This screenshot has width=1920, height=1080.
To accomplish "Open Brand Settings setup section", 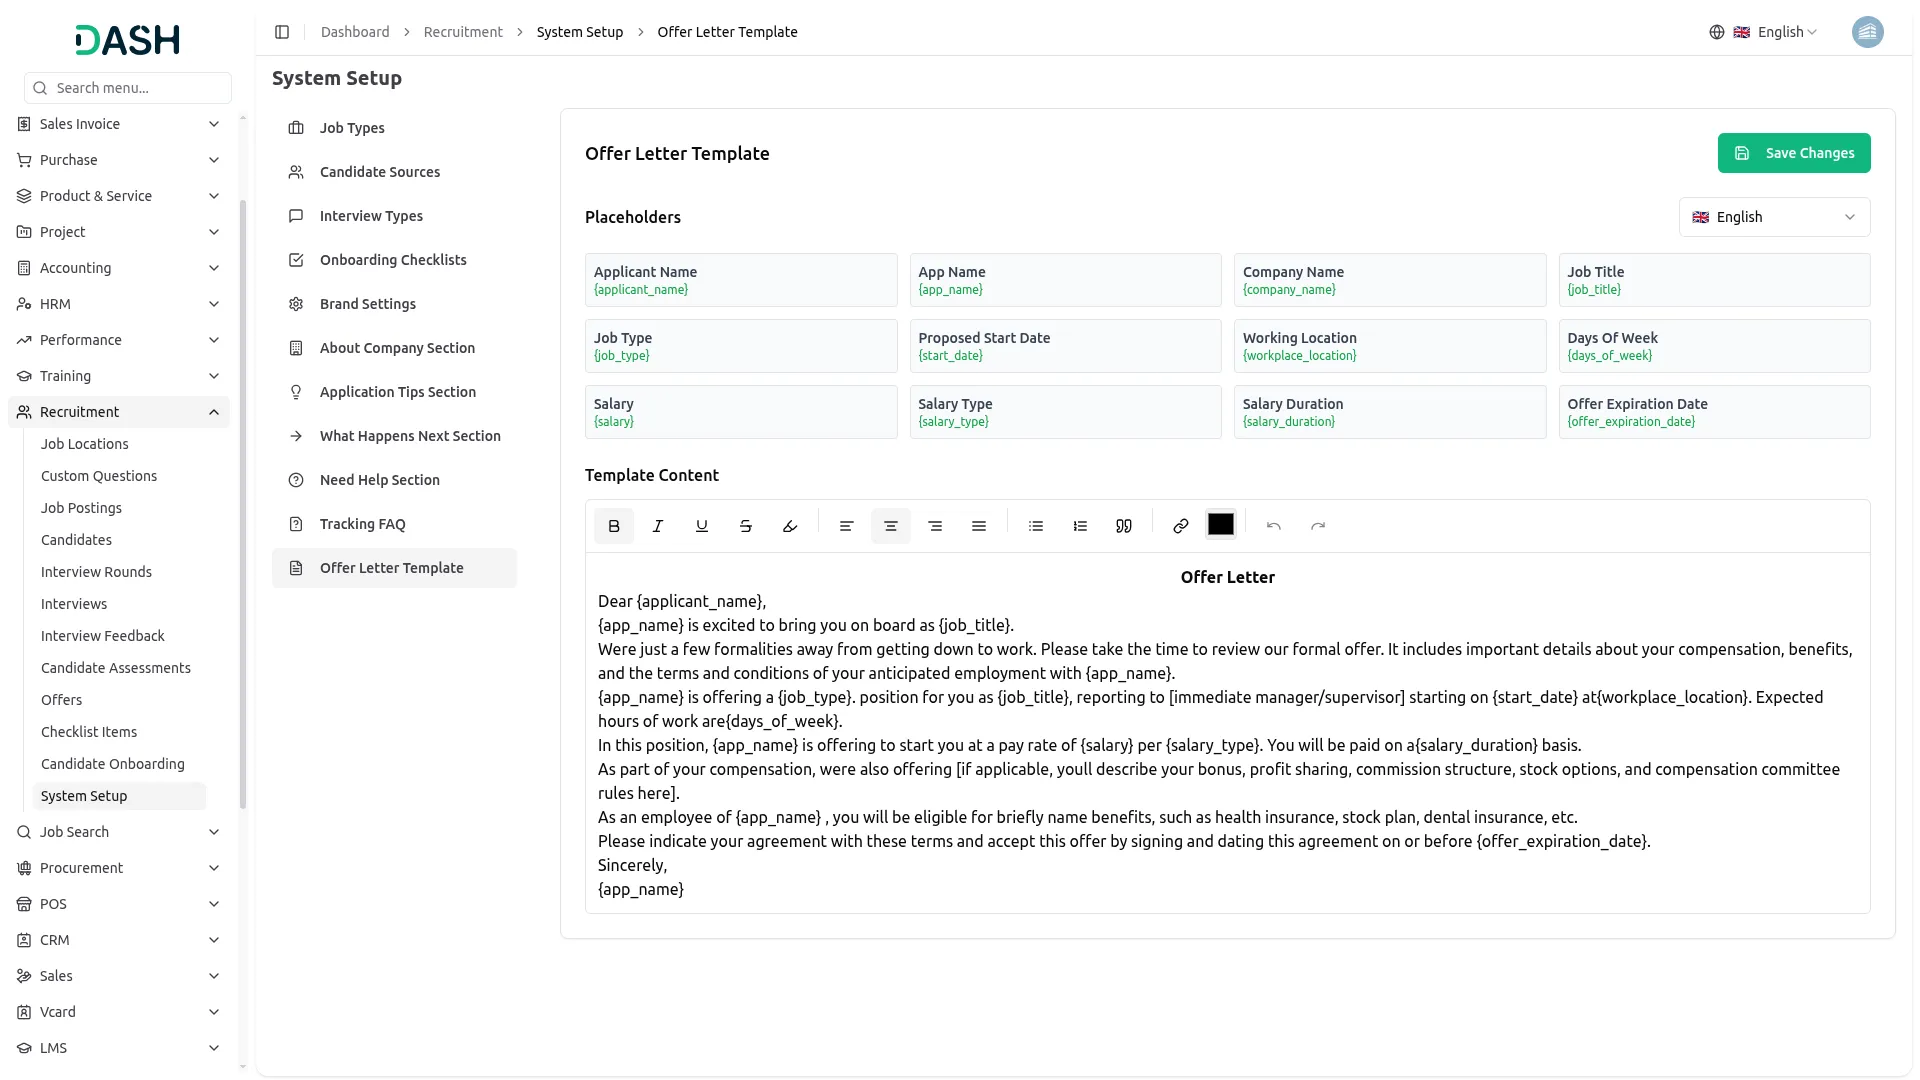I will [367, 304].
